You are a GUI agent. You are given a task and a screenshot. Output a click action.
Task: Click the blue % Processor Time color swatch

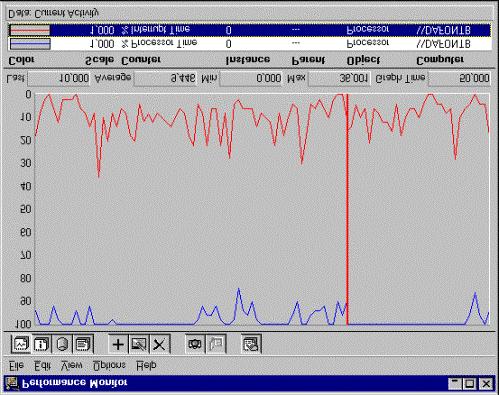(x=30, y=44)
